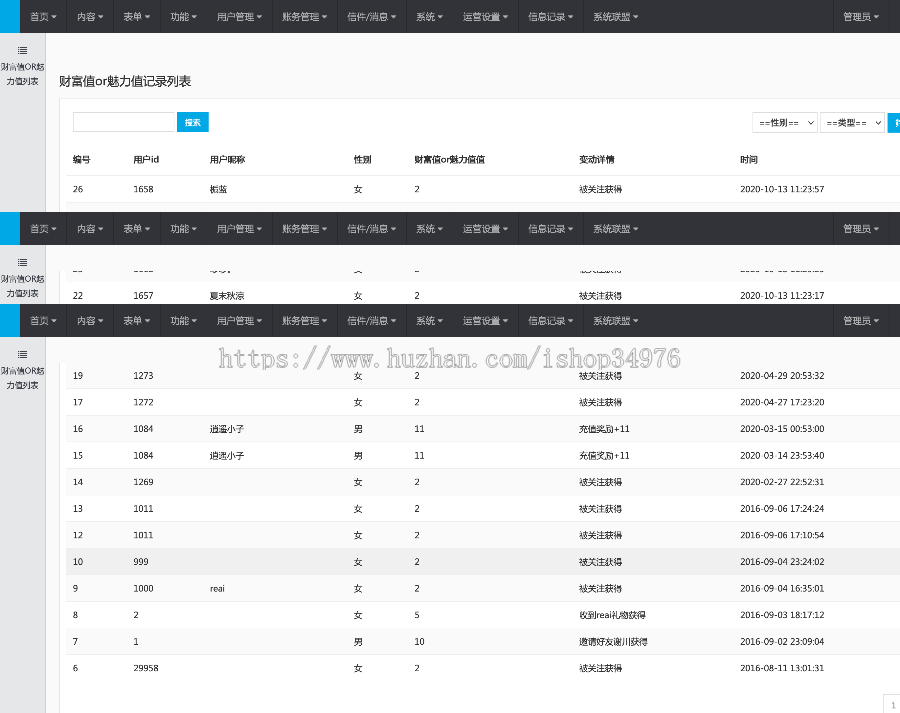This screenshot has height=713, width=900.
Task: Click the timestamp 2016-09-06 17:10:54
Action: 782,535
